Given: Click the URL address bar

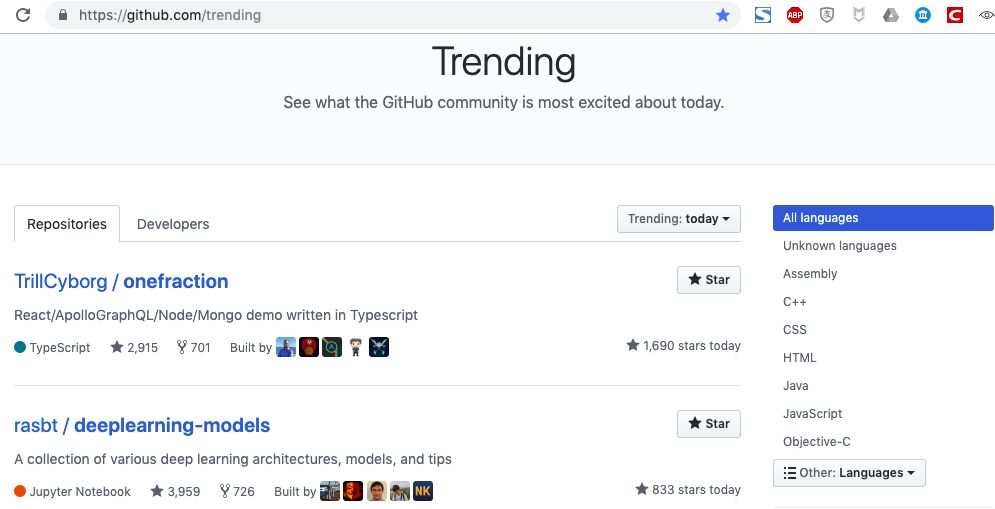Looking at the screenshot, I should click(x=390, y=15).
